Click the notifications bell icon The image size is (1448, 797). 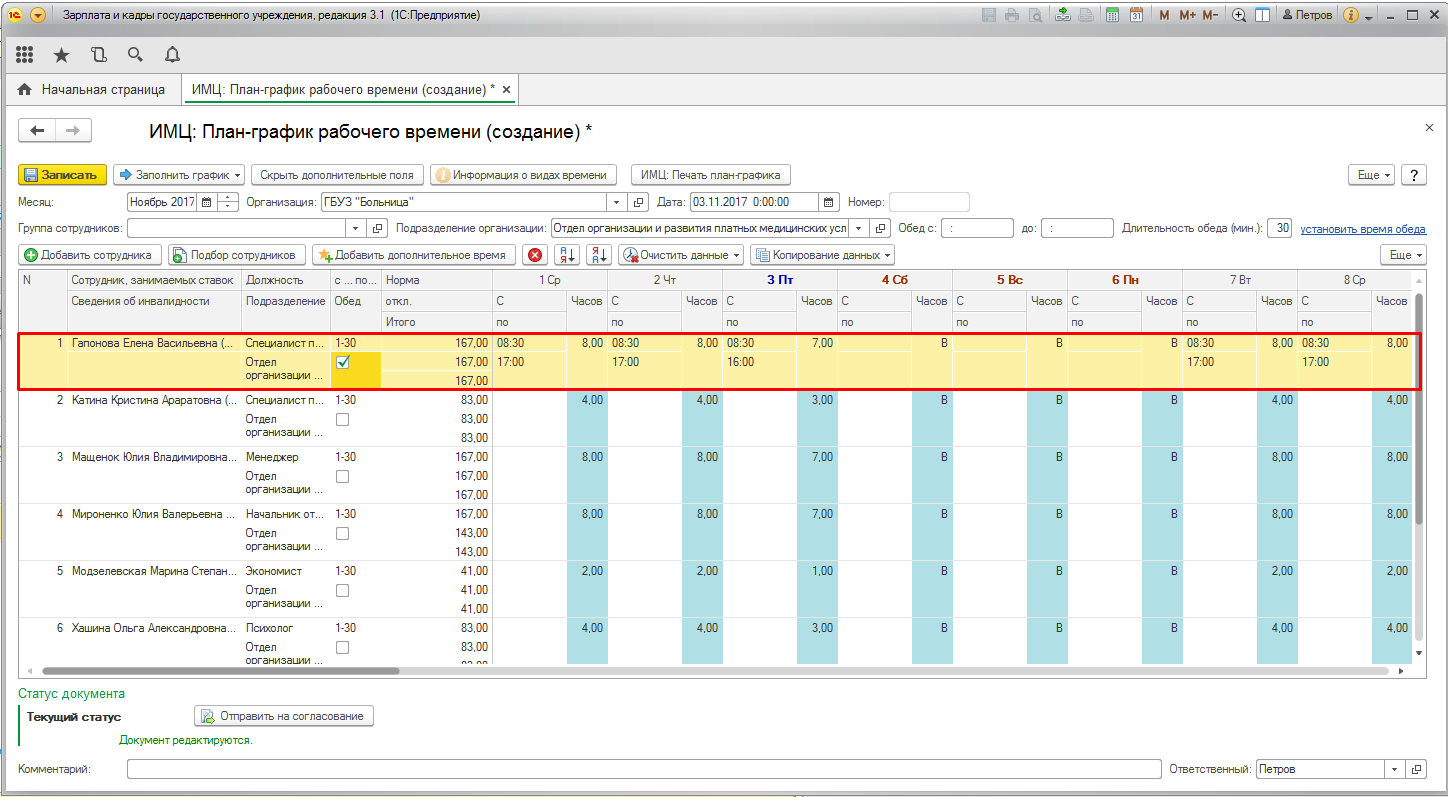coord(172,55)
